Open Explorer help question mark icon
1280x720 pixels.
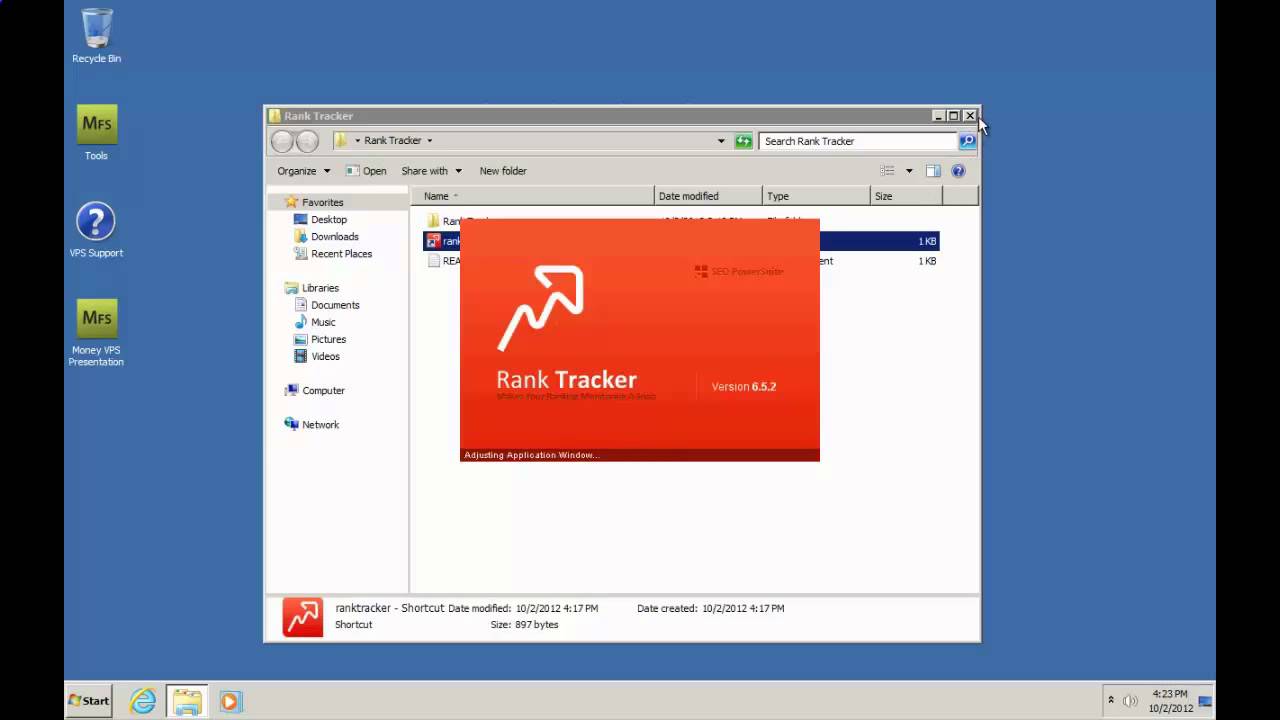tap(958, 171)
